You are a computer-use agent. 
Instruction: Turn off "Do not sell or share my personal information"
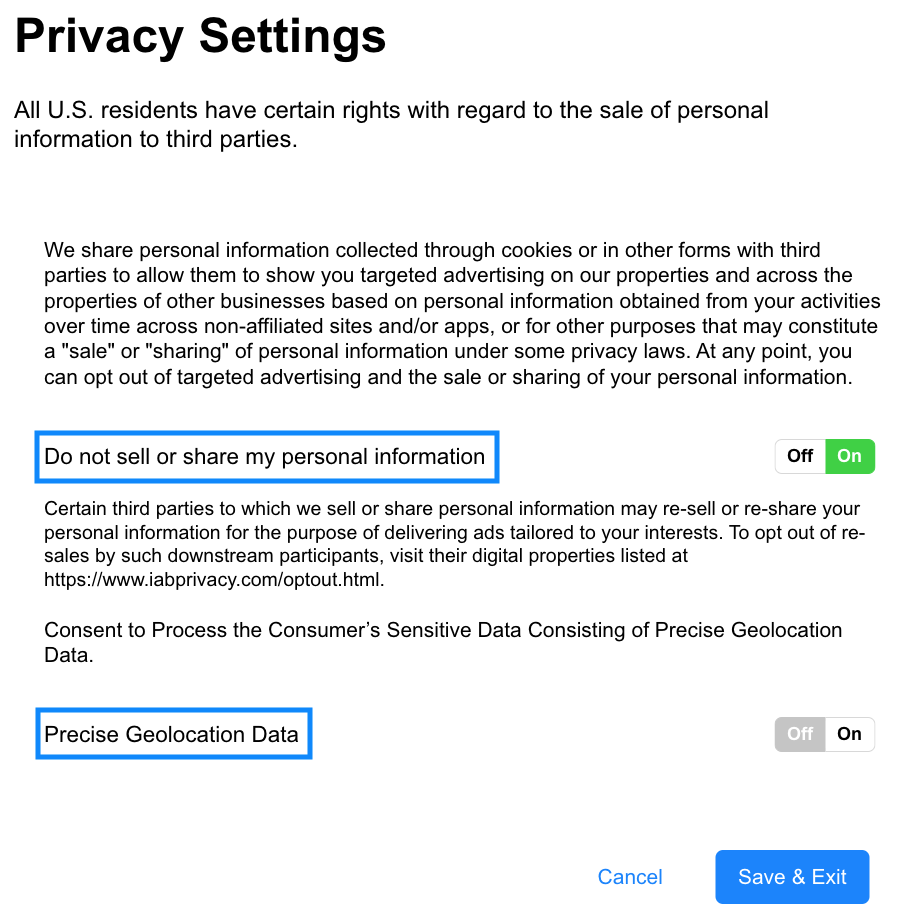(799, 456)
